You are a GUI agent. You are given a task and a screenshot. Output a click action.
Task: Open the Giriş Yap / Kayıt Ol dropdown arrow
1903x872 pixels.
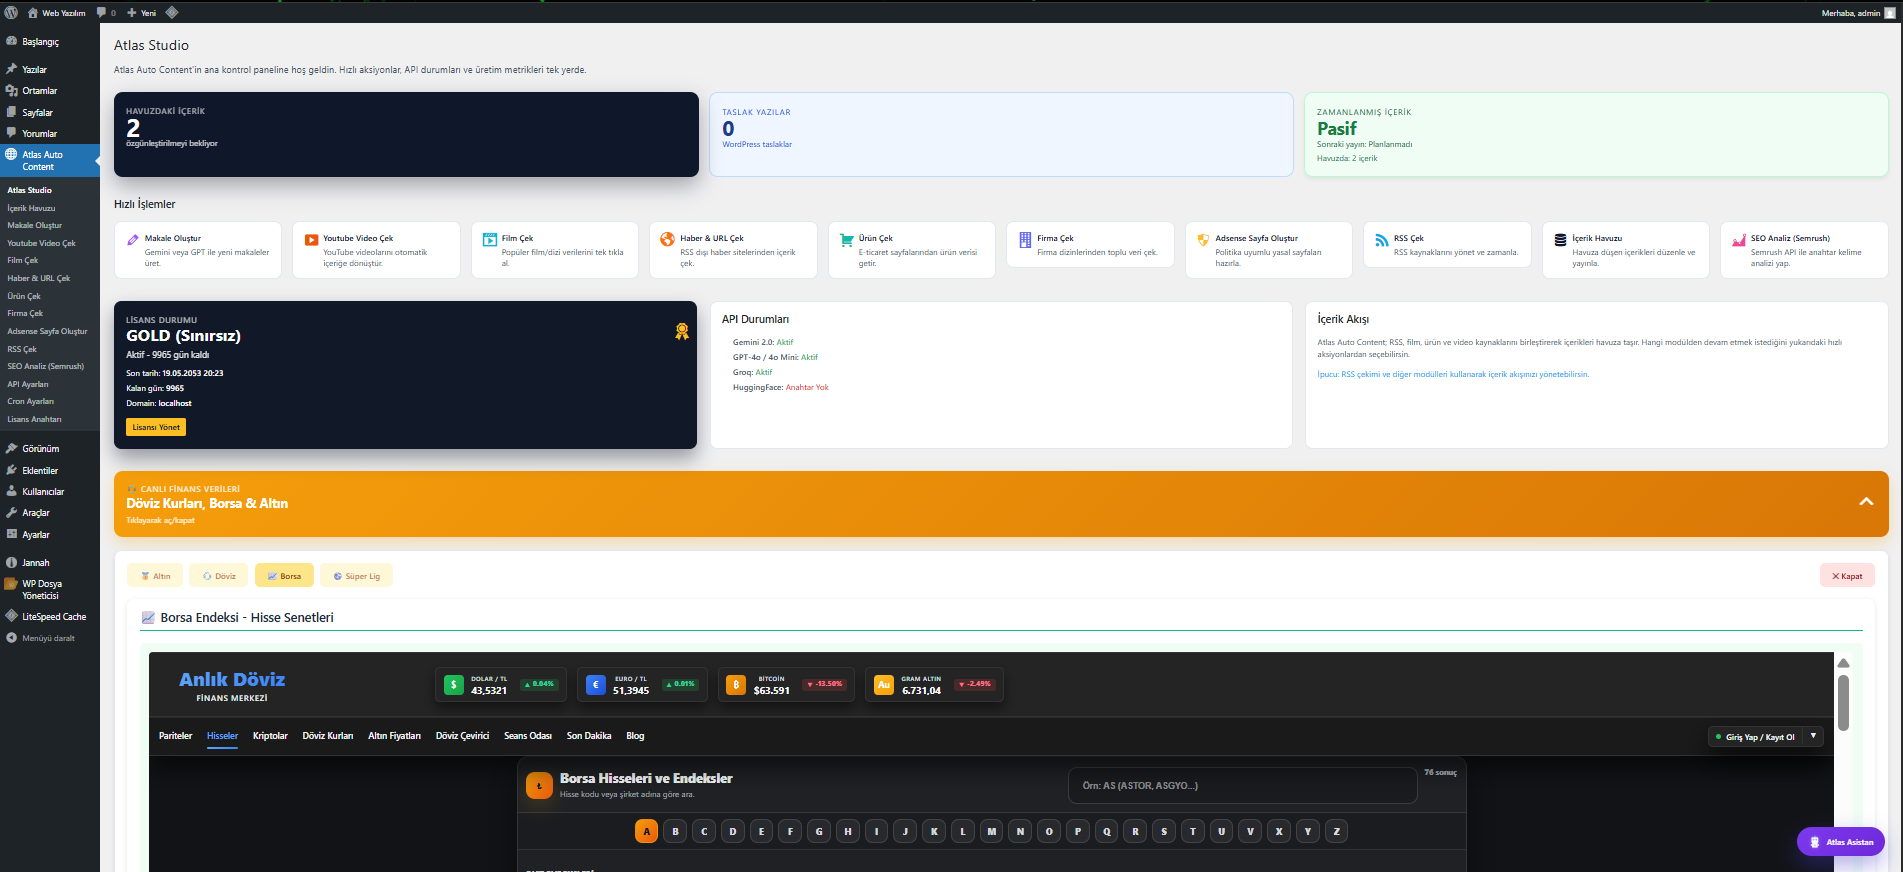click(1813, 736)
